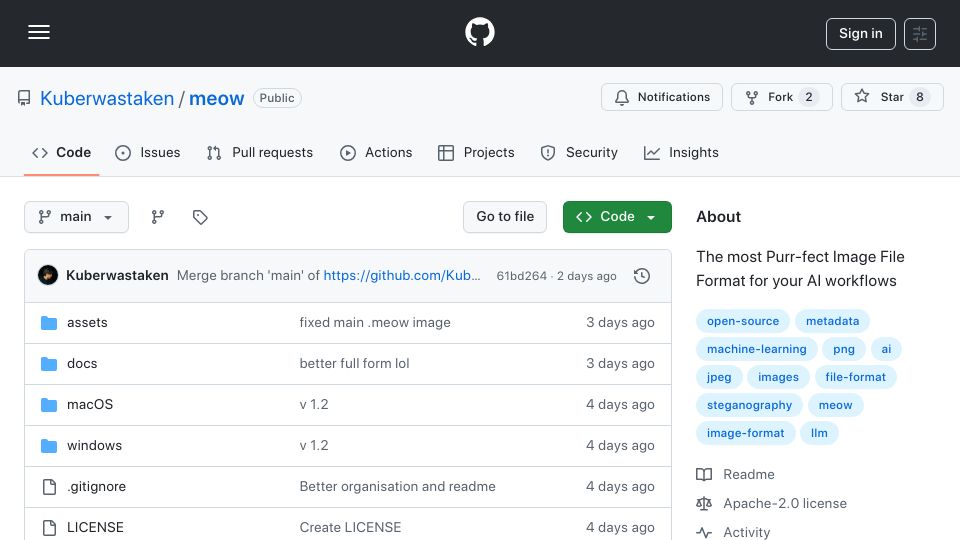960x540 pixels.
Task: Expand the green Code dropdown
Action: (x=617, y=217)
